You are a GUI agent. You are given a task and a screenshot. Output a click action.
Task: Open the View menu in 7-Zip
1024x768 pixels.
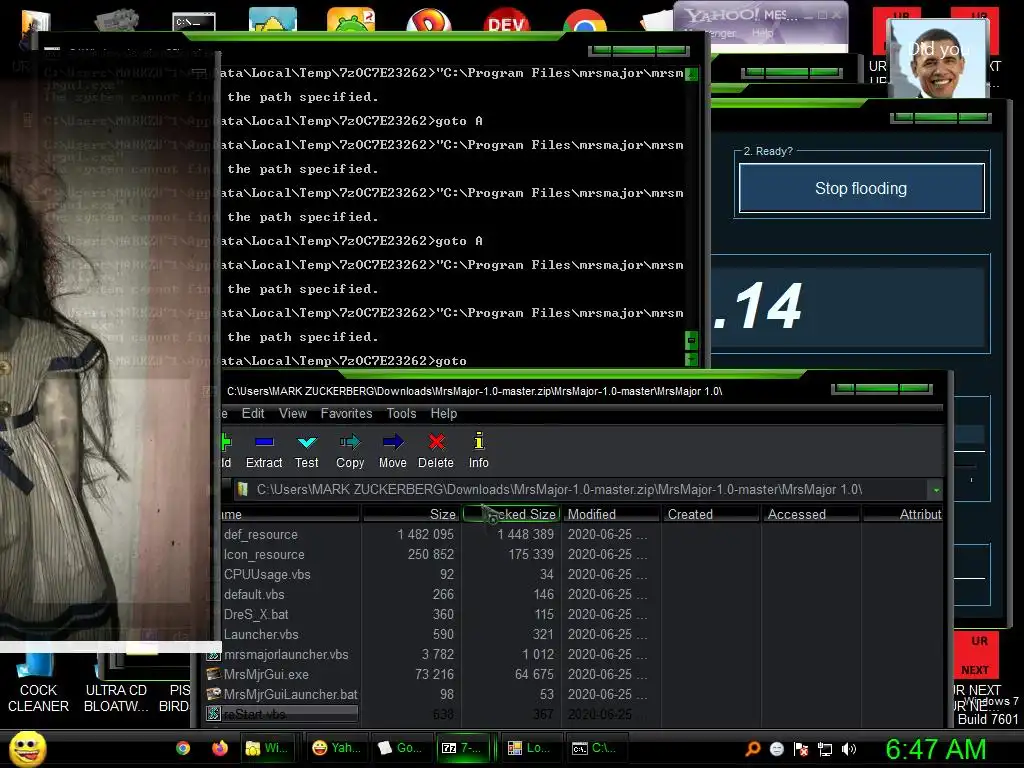pyautogui.click(x=293, y=413)
